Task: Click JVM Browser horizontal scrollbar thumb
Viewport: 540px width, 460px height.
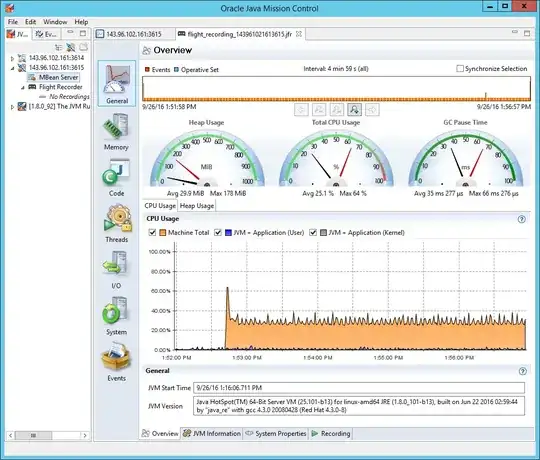Action: click(x=33, y=436)
